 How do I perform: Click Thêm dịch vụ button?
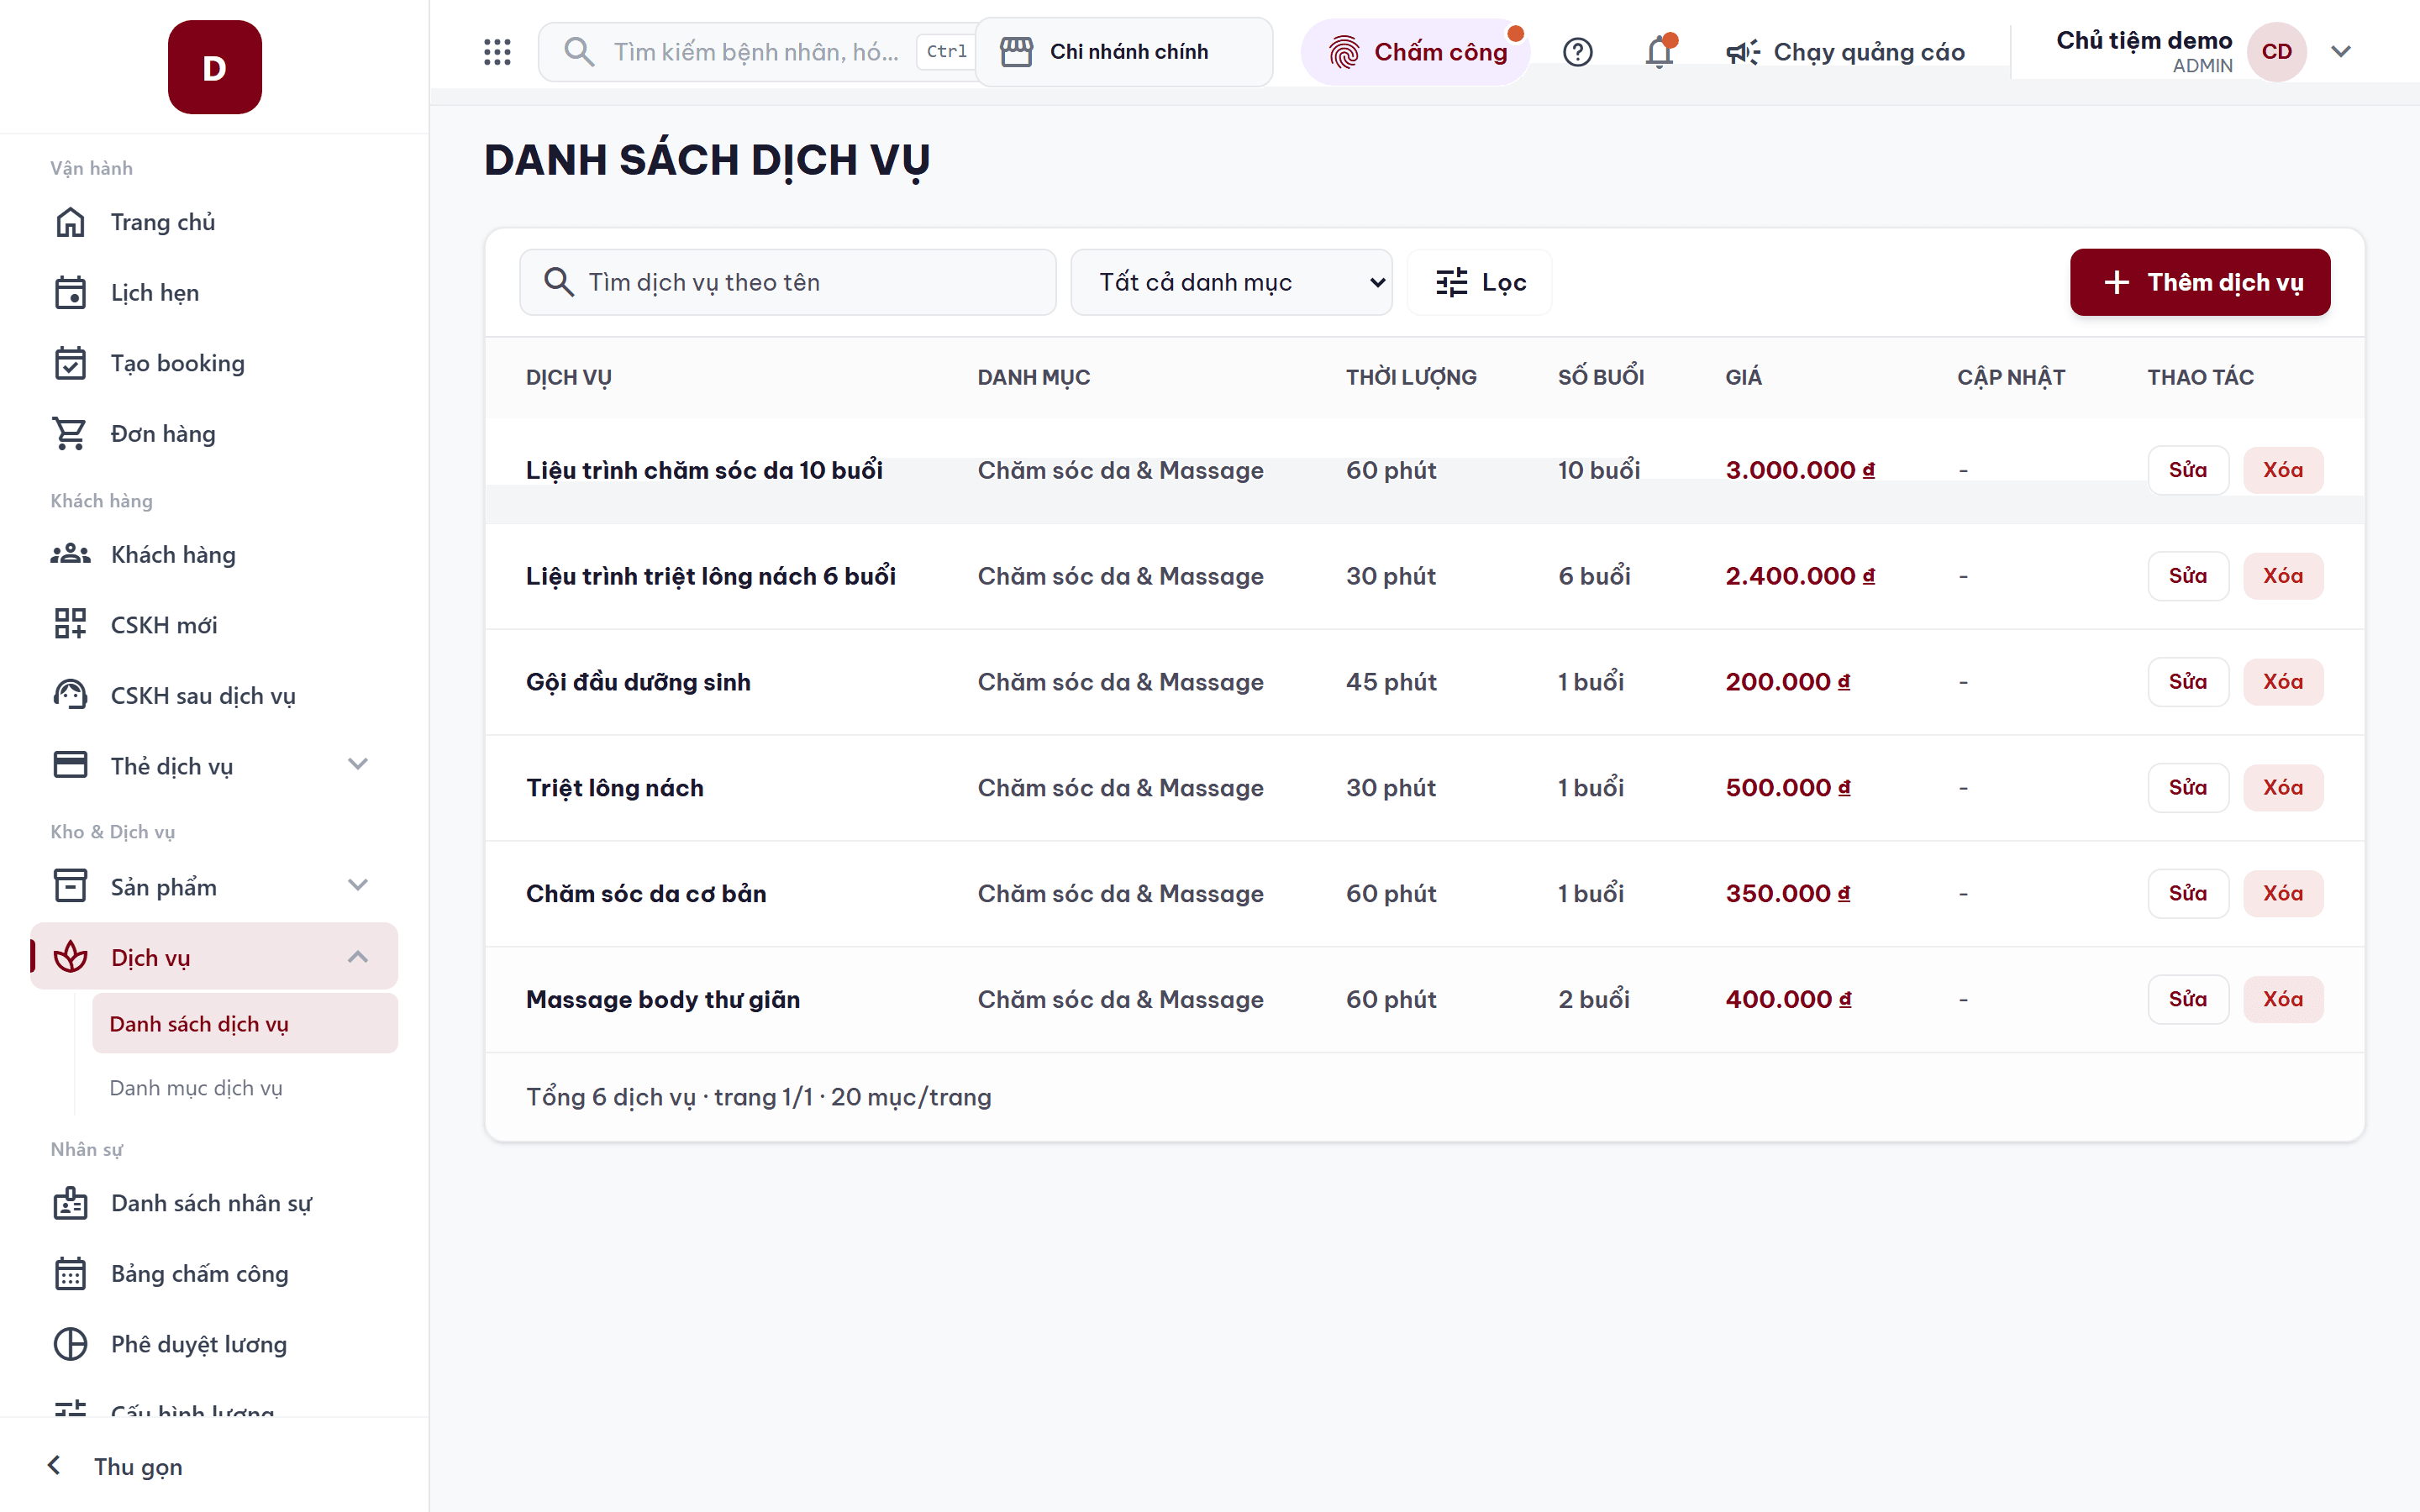coord(2200,282)
